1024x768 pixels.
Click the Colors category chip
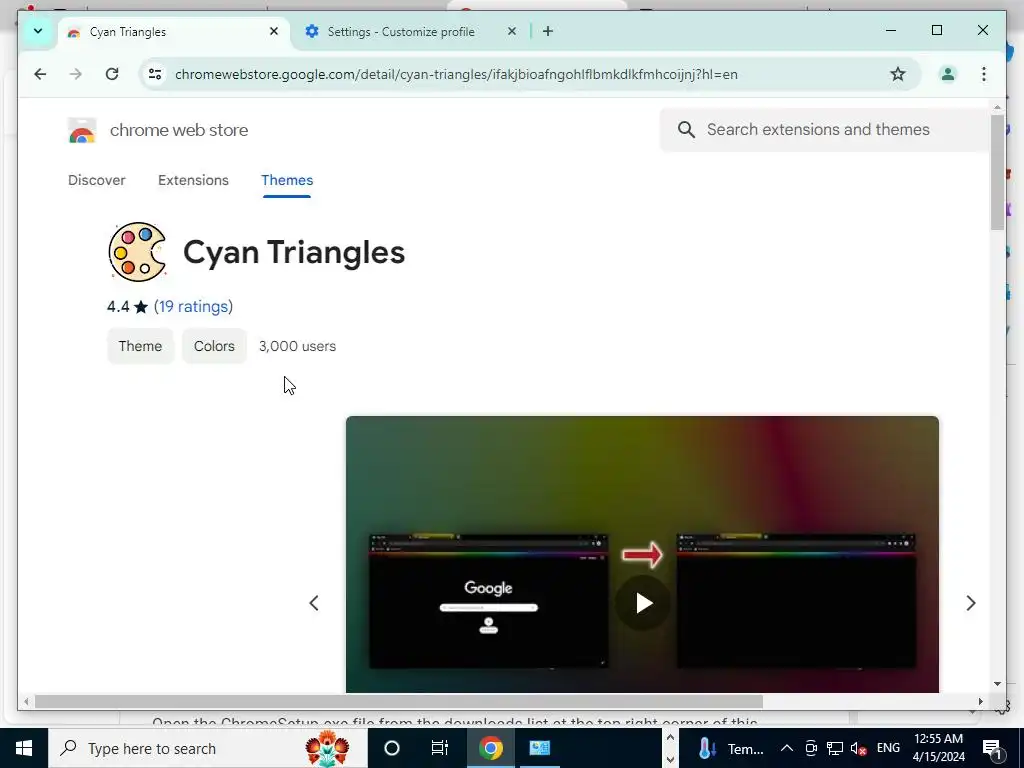pyautogui.click(x=214, y=346)
